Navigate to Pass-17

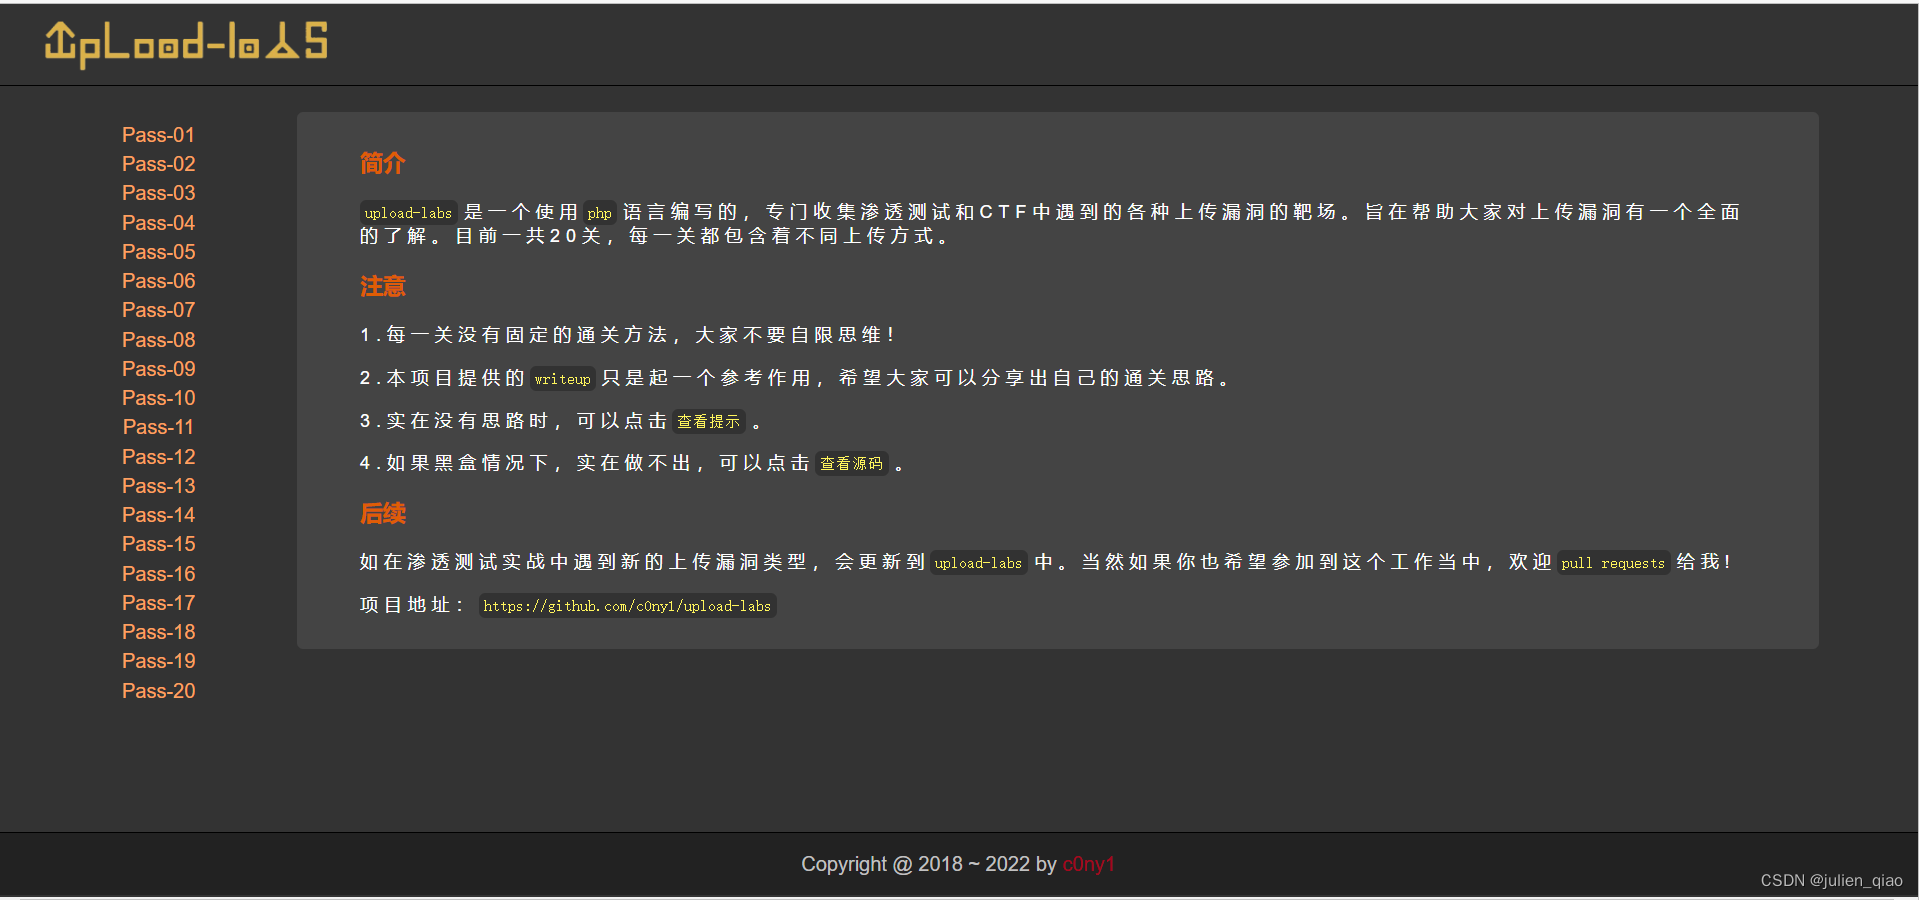pos(157,603)
